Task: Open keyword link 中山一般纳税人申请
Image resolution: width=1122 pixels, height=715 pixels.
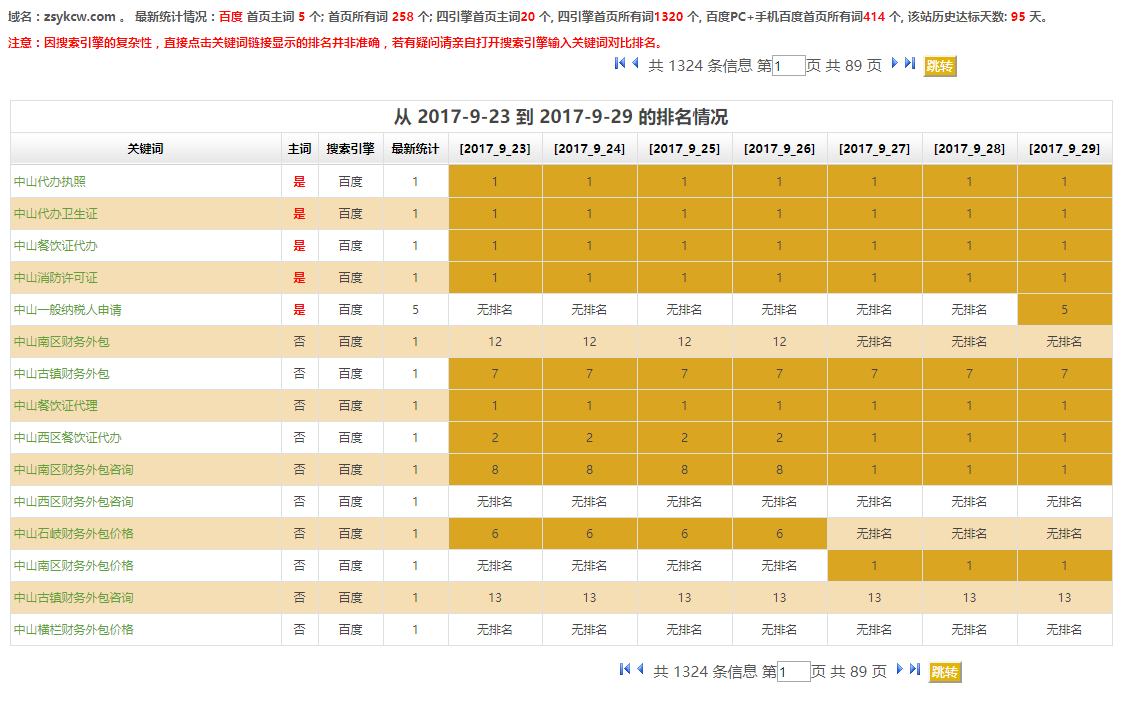Action: (x=68, y=310)
